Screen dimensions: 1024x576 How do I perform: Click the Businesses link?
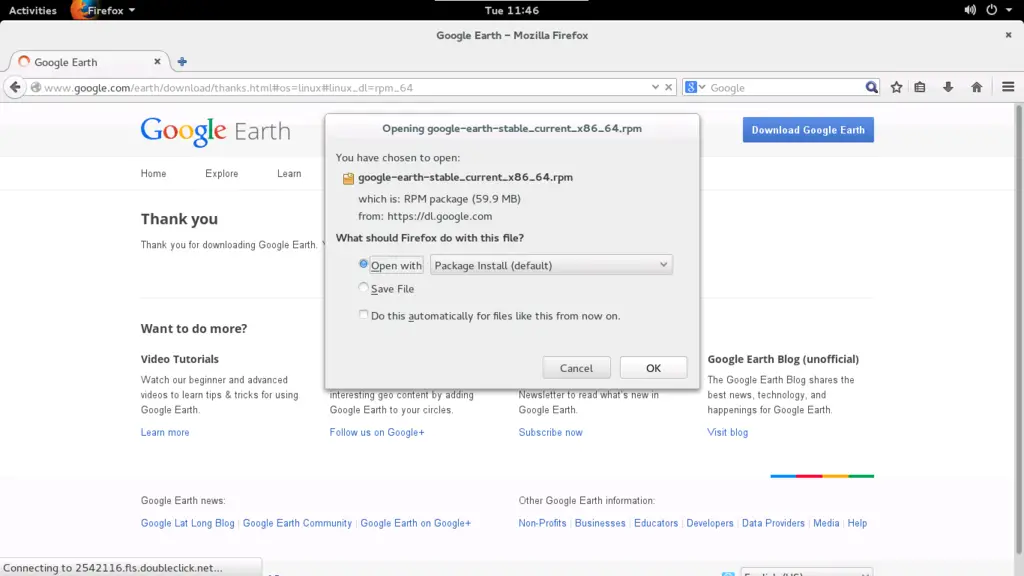pyautogui.click(x=600, y=523)
